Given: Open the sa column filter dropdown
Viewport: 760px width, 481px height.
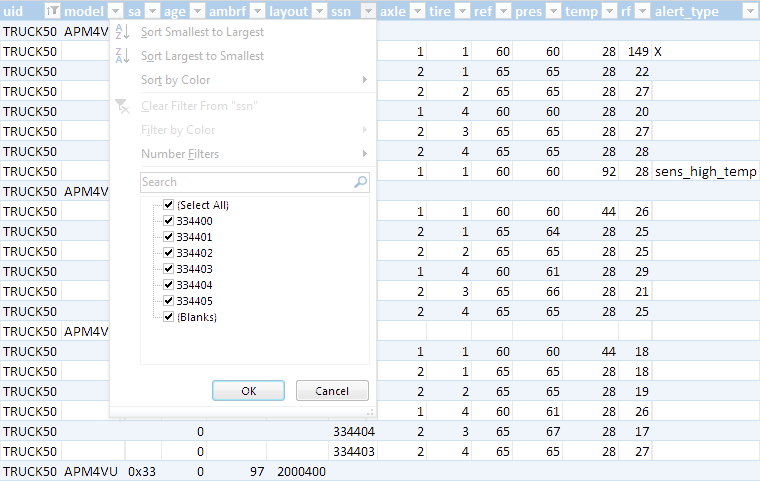Looking at the screenshot, I should pos(152,11).
